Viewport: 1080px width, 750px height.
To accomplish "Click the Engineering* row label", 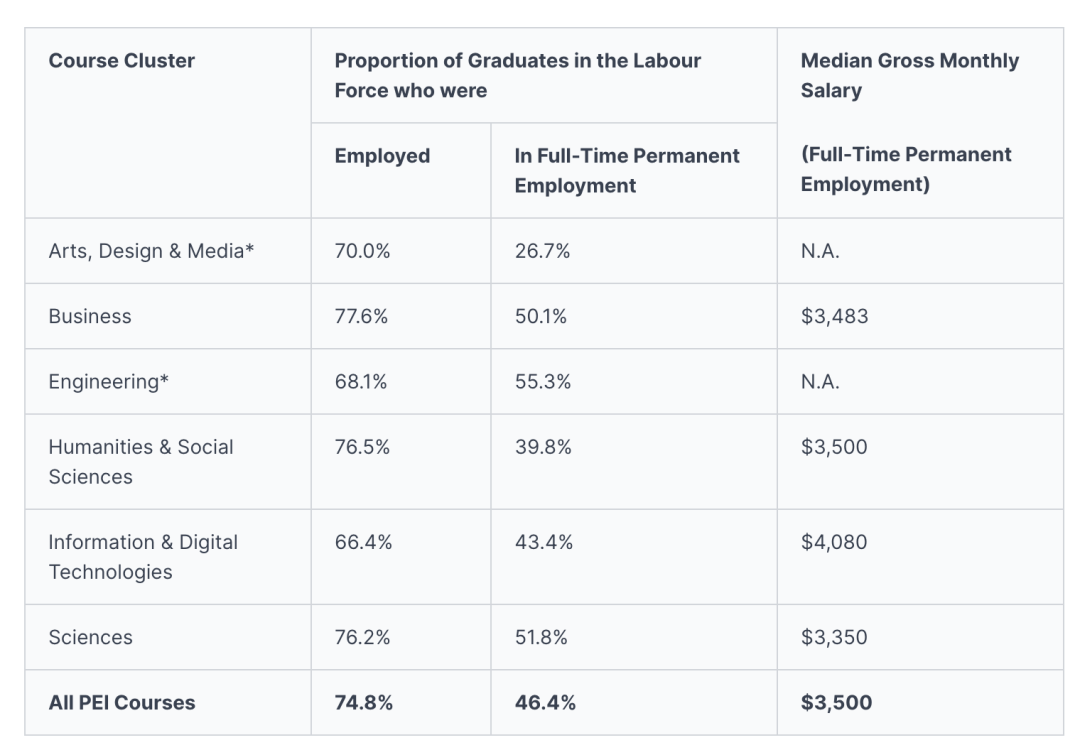I will tap(108, 382).
